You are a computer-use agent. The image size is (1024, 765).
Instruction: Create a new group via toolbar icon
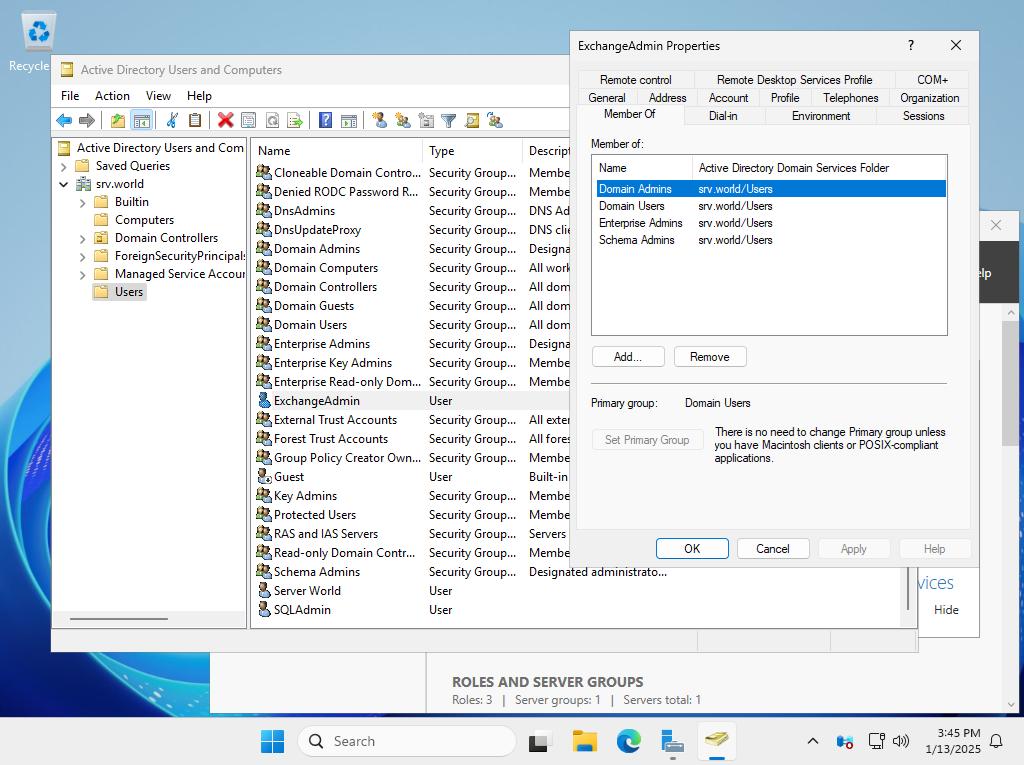click(403, 120)
